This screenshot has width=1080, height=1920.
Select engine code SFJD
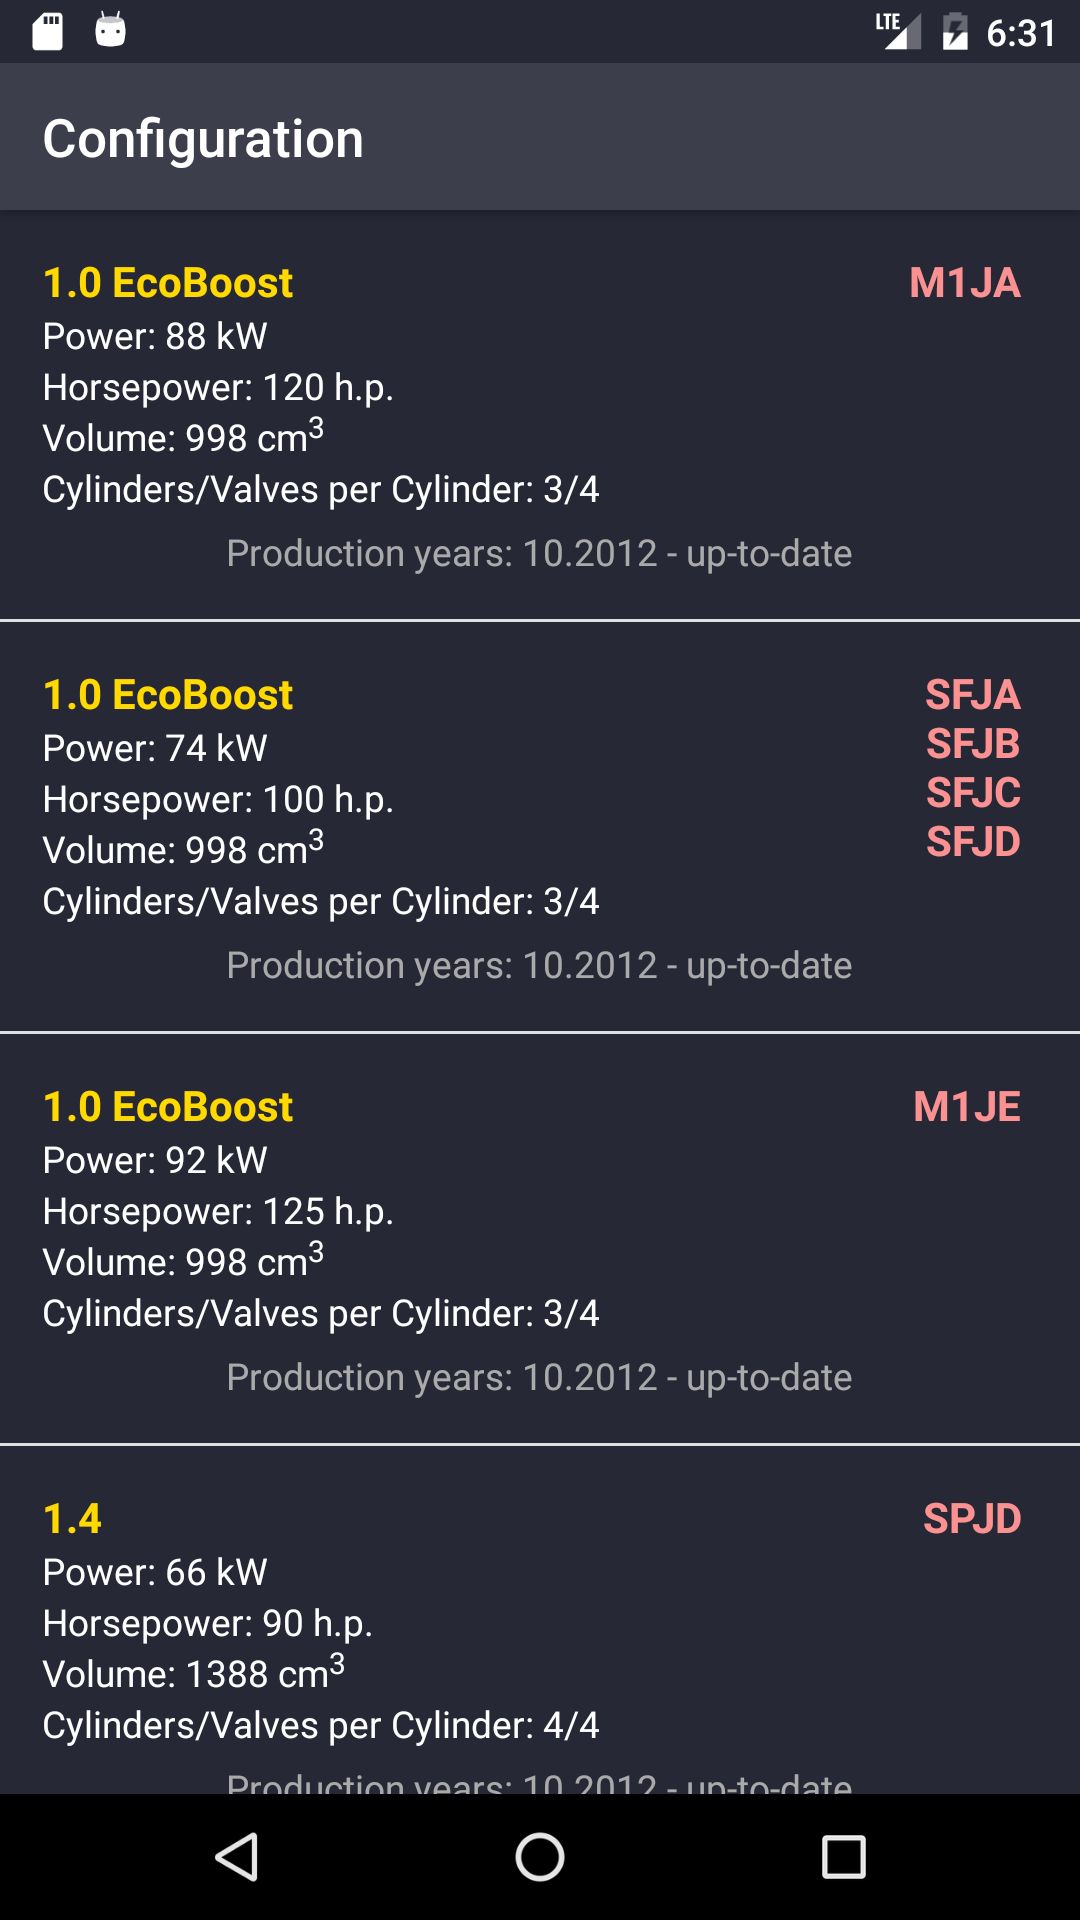973,842
